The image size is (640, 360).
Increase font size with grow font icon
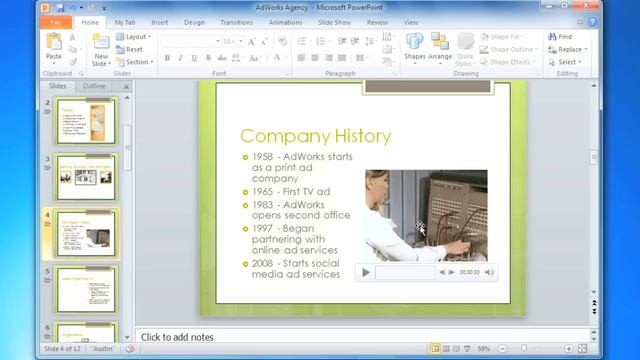click(x=251, y=41)
